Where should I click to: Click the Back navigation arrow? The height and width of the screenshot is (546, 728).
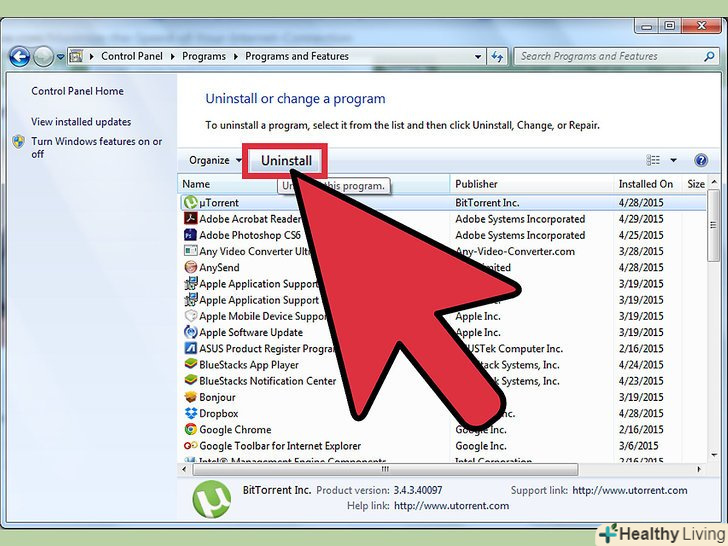point(20,57)
